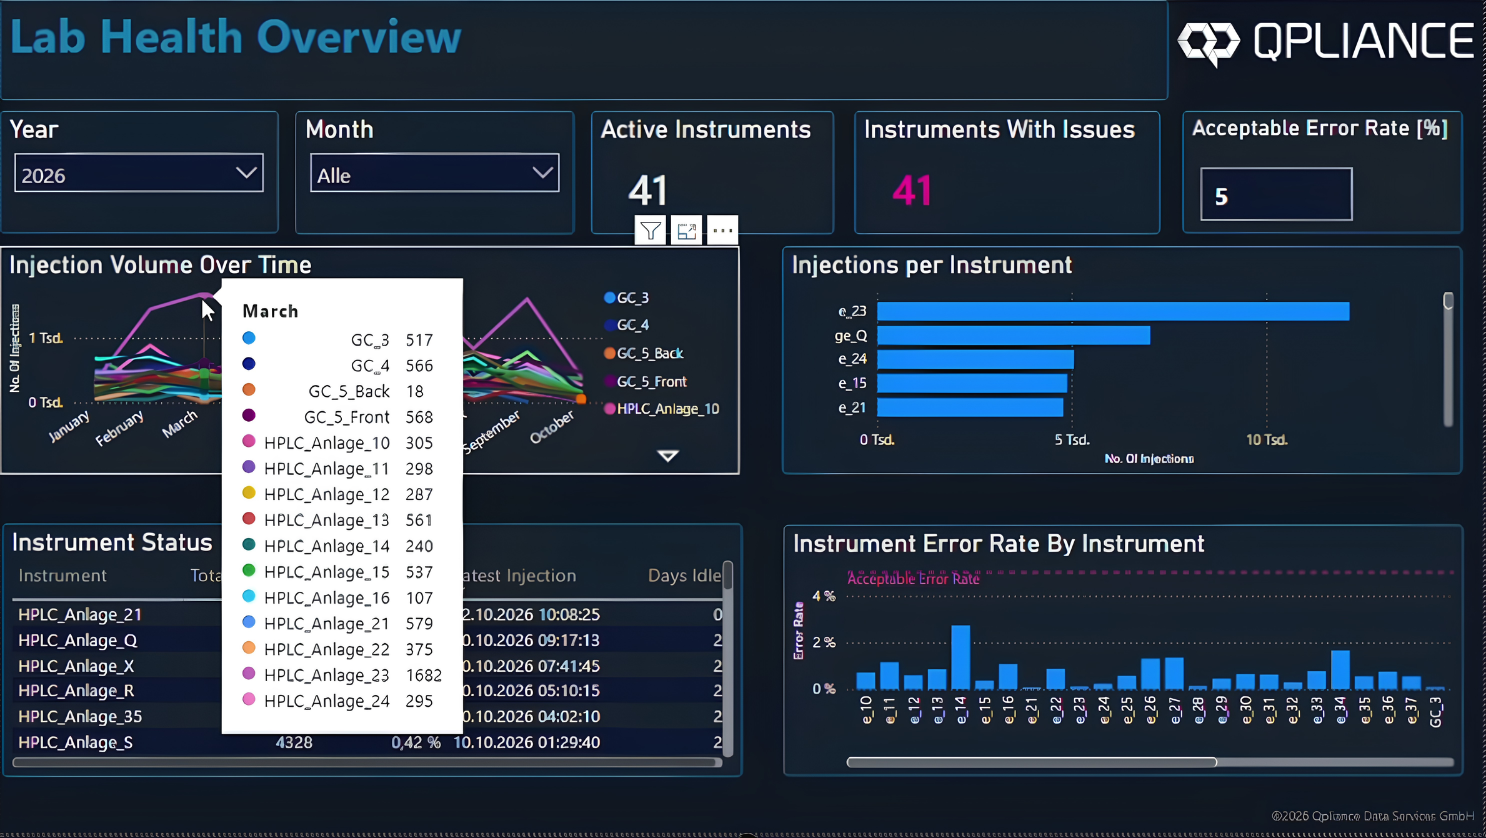Select HPLC_Anlage_Q table row
Image resolution: width=1486 pixels, height=838 pixels.
click(x=367, y=640)
